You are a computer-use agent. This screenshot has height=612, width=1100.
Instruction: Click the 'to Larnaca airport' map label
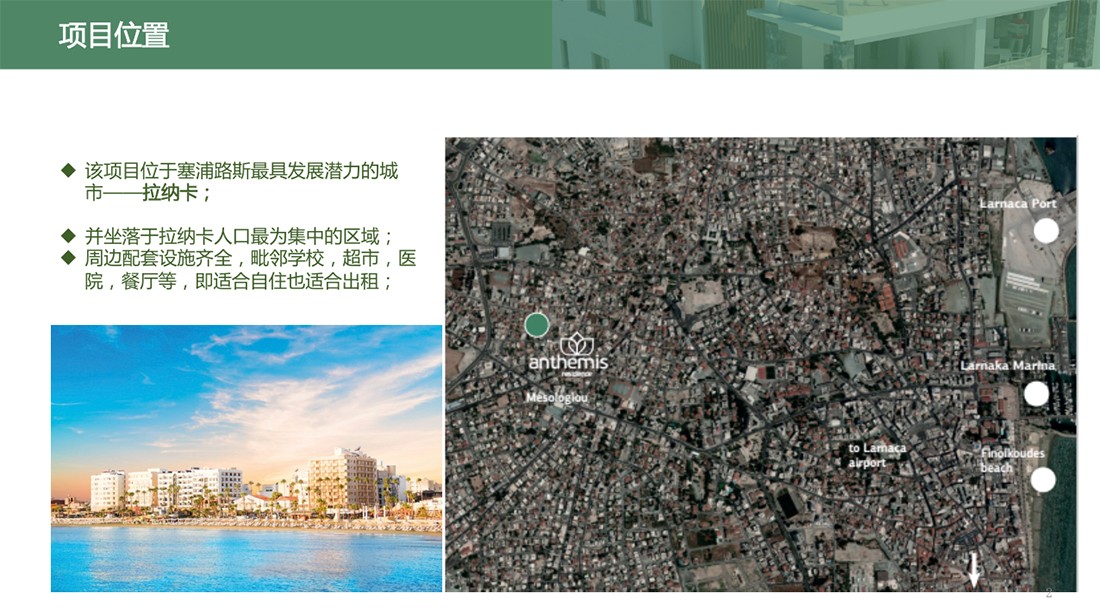pos(876,456)
